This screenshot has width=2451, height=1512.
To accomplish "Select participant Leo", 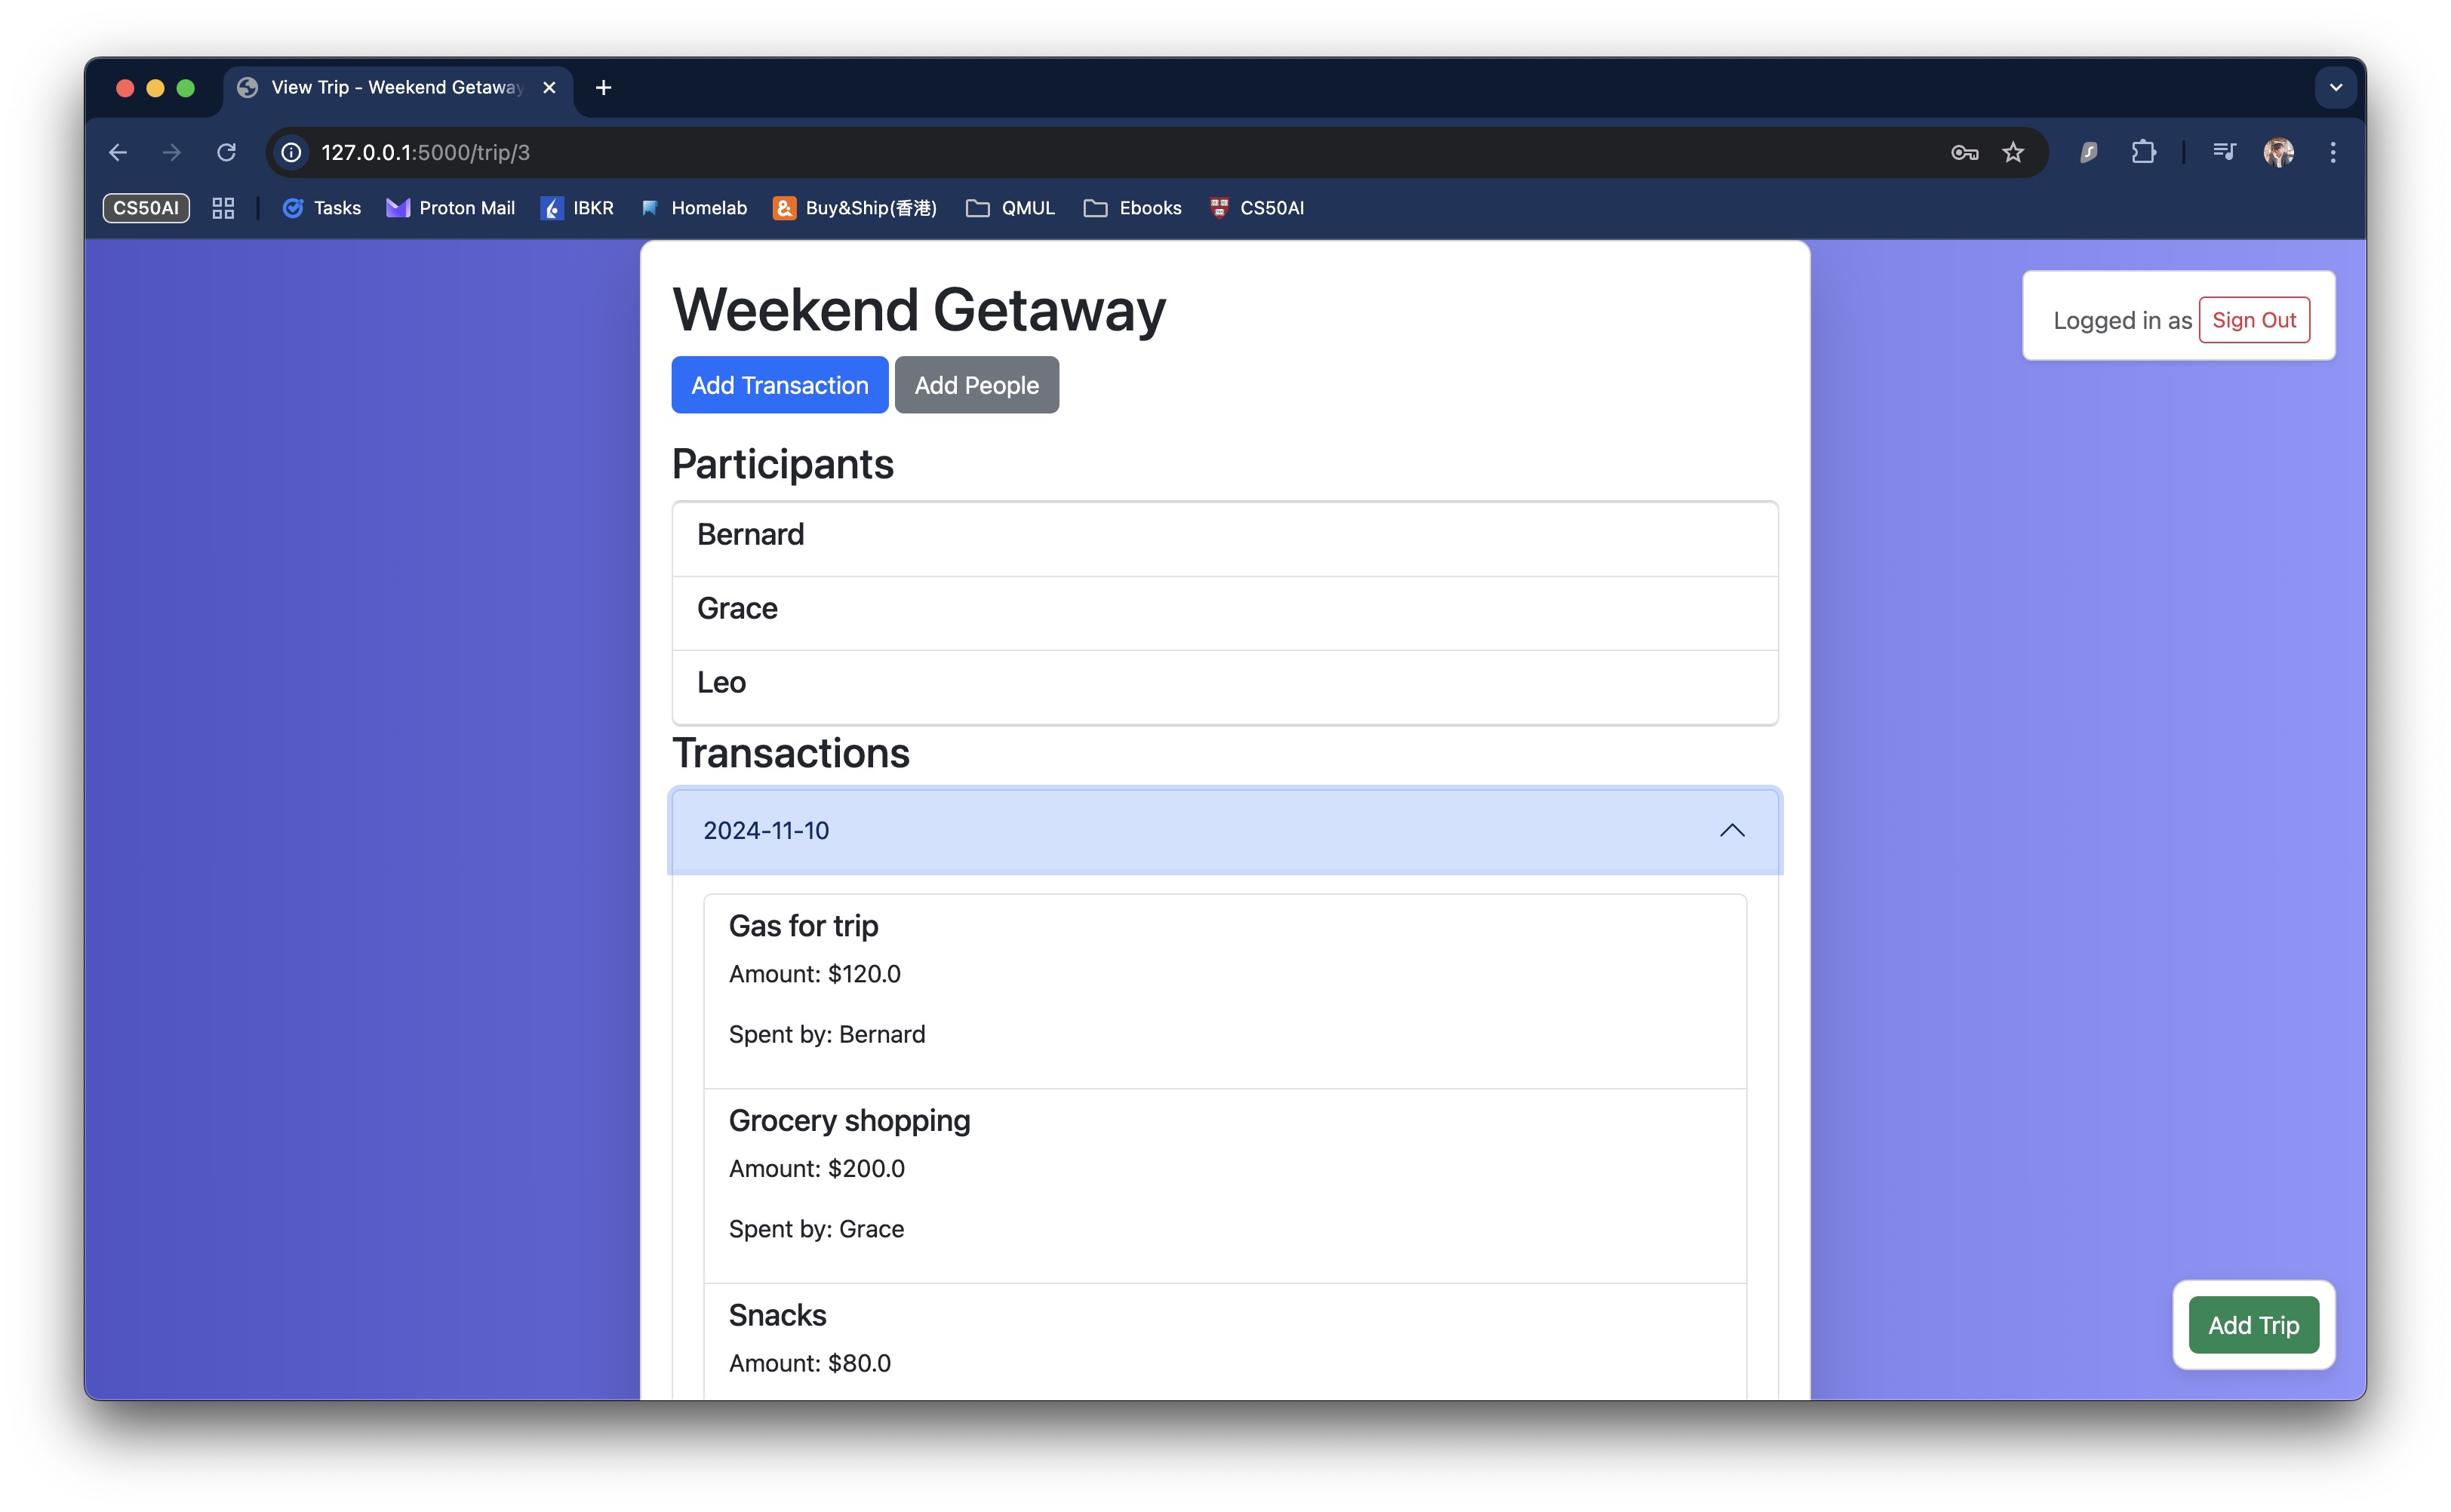I will click(x=1225, y=686).
